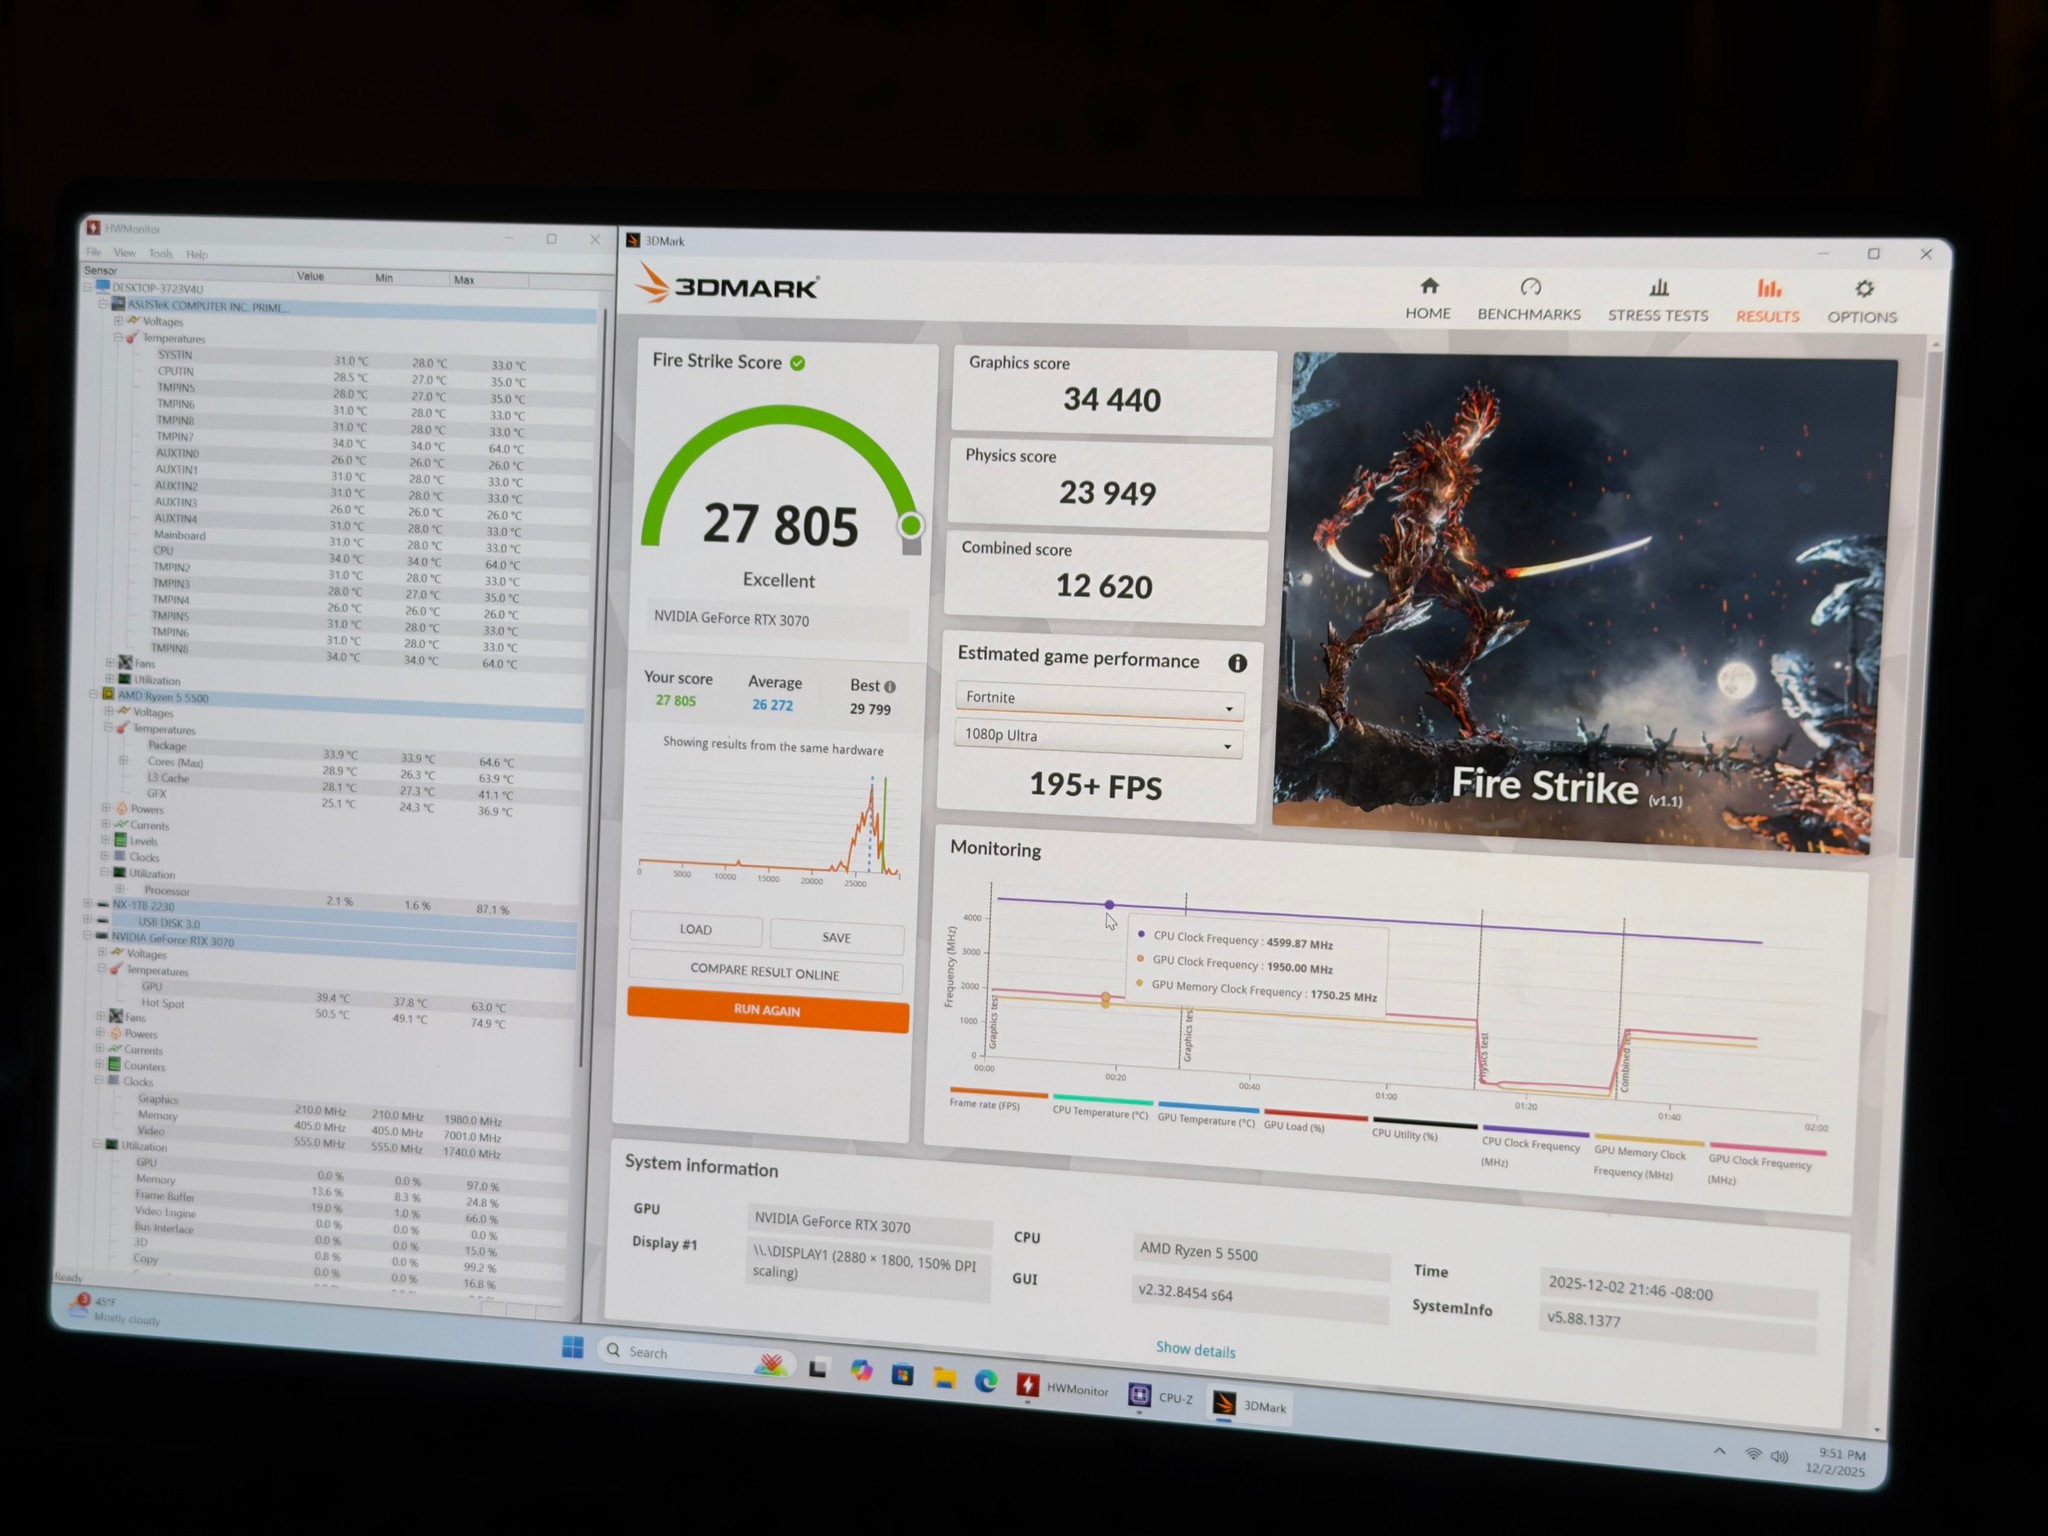The image size is (2048, 1536).
Task: Open CPU-Z from the taskbar
Action: 1160,1396
